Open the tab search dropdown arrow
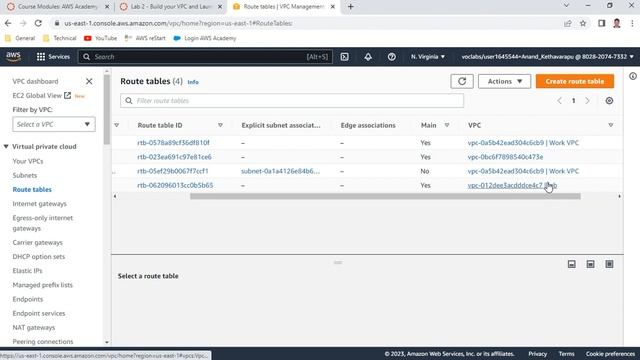Image resolution: width=640 pixels, height=360 pixels. pos(566,6)
